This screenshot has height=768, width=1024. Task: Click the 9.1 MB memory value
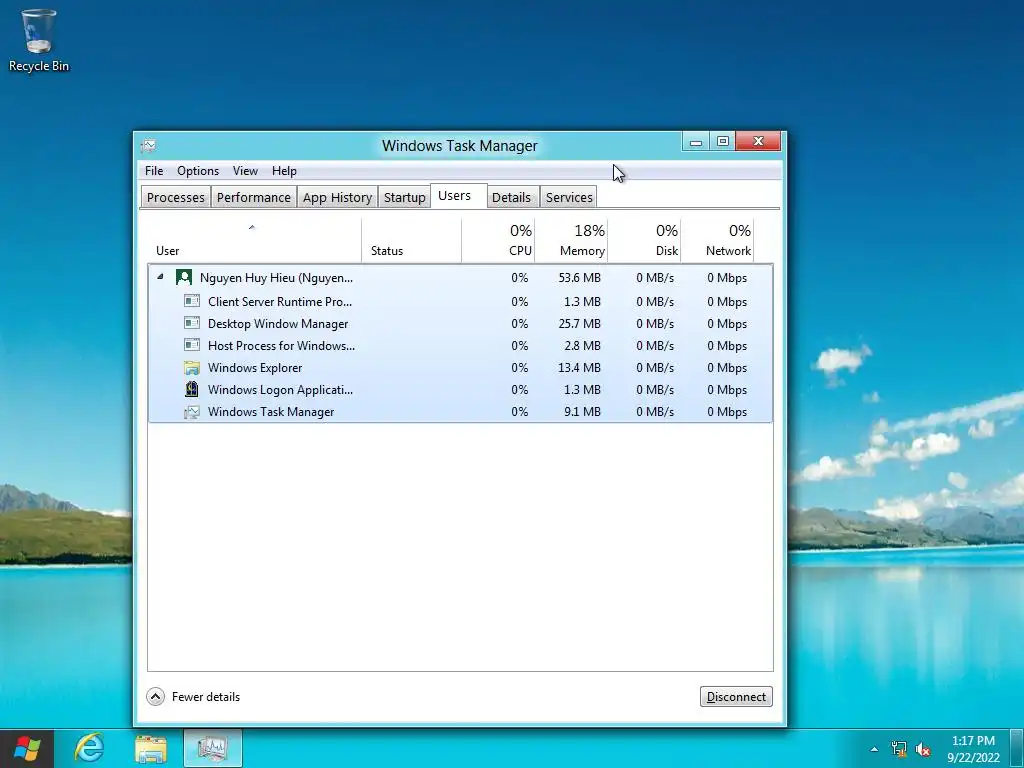(x=582, y=411)
